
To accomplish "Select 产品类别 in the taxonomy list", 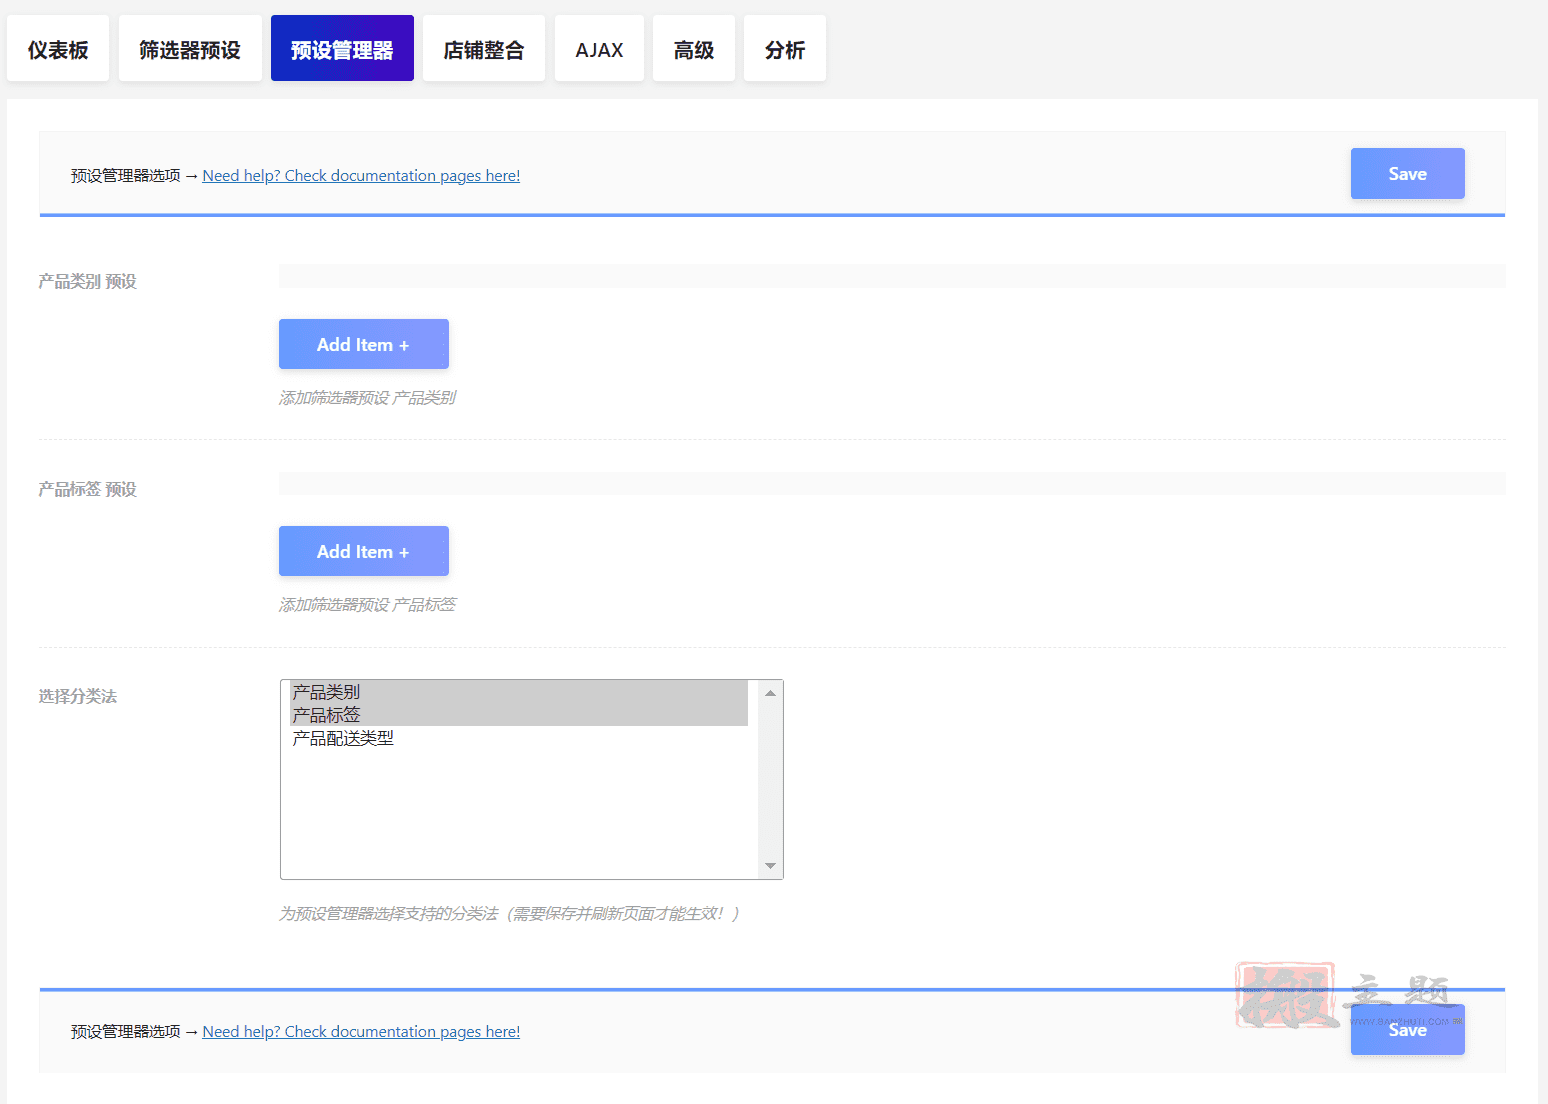I will 519,692.
